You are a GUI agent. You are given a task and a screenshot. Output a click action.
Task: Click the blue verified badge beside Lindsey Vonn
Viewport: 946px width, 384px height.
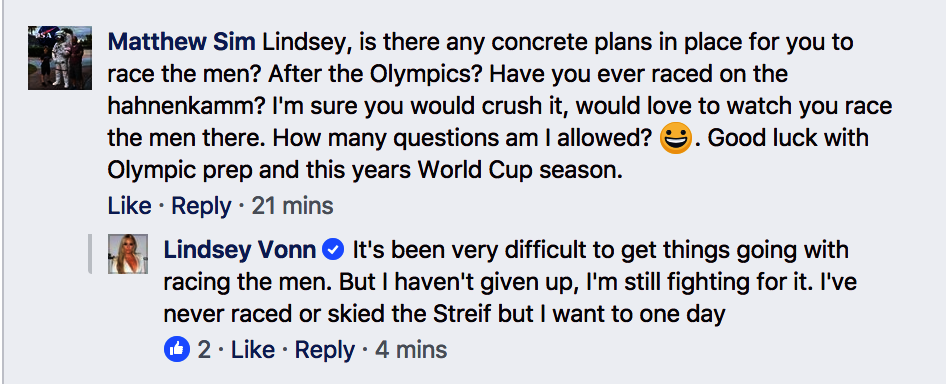coord(333,249)
